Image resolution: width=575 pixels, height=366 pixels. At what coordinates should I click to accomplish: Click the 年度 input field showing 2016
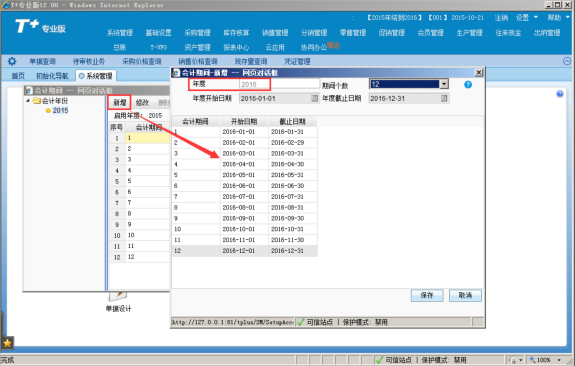coord(279,84)
